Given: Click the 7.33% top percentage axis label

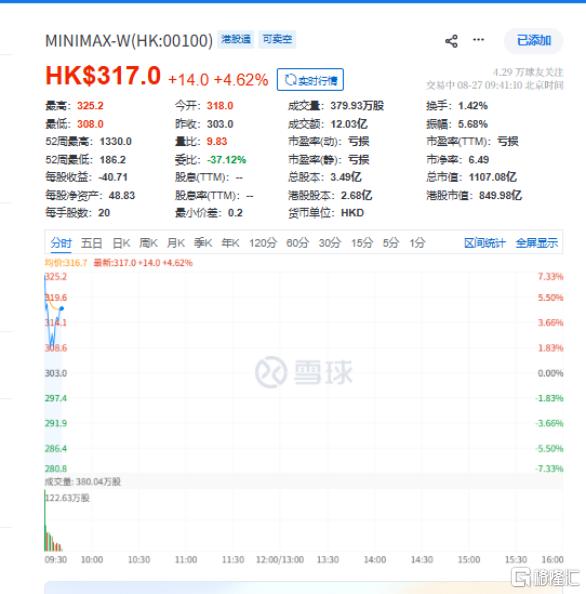Looking at the screenshot, I should coord(550,277).
